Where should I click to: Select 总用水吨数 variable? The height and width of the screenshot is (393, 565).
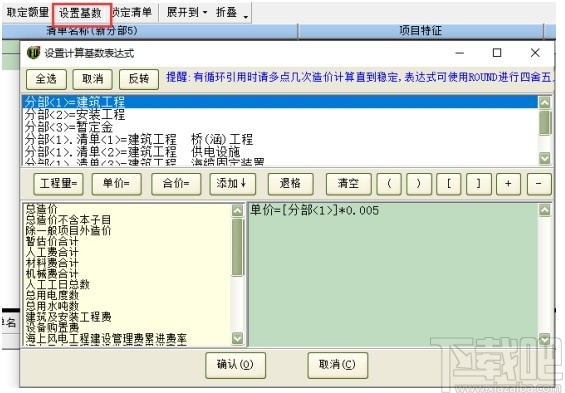click(x=52, y=306)
